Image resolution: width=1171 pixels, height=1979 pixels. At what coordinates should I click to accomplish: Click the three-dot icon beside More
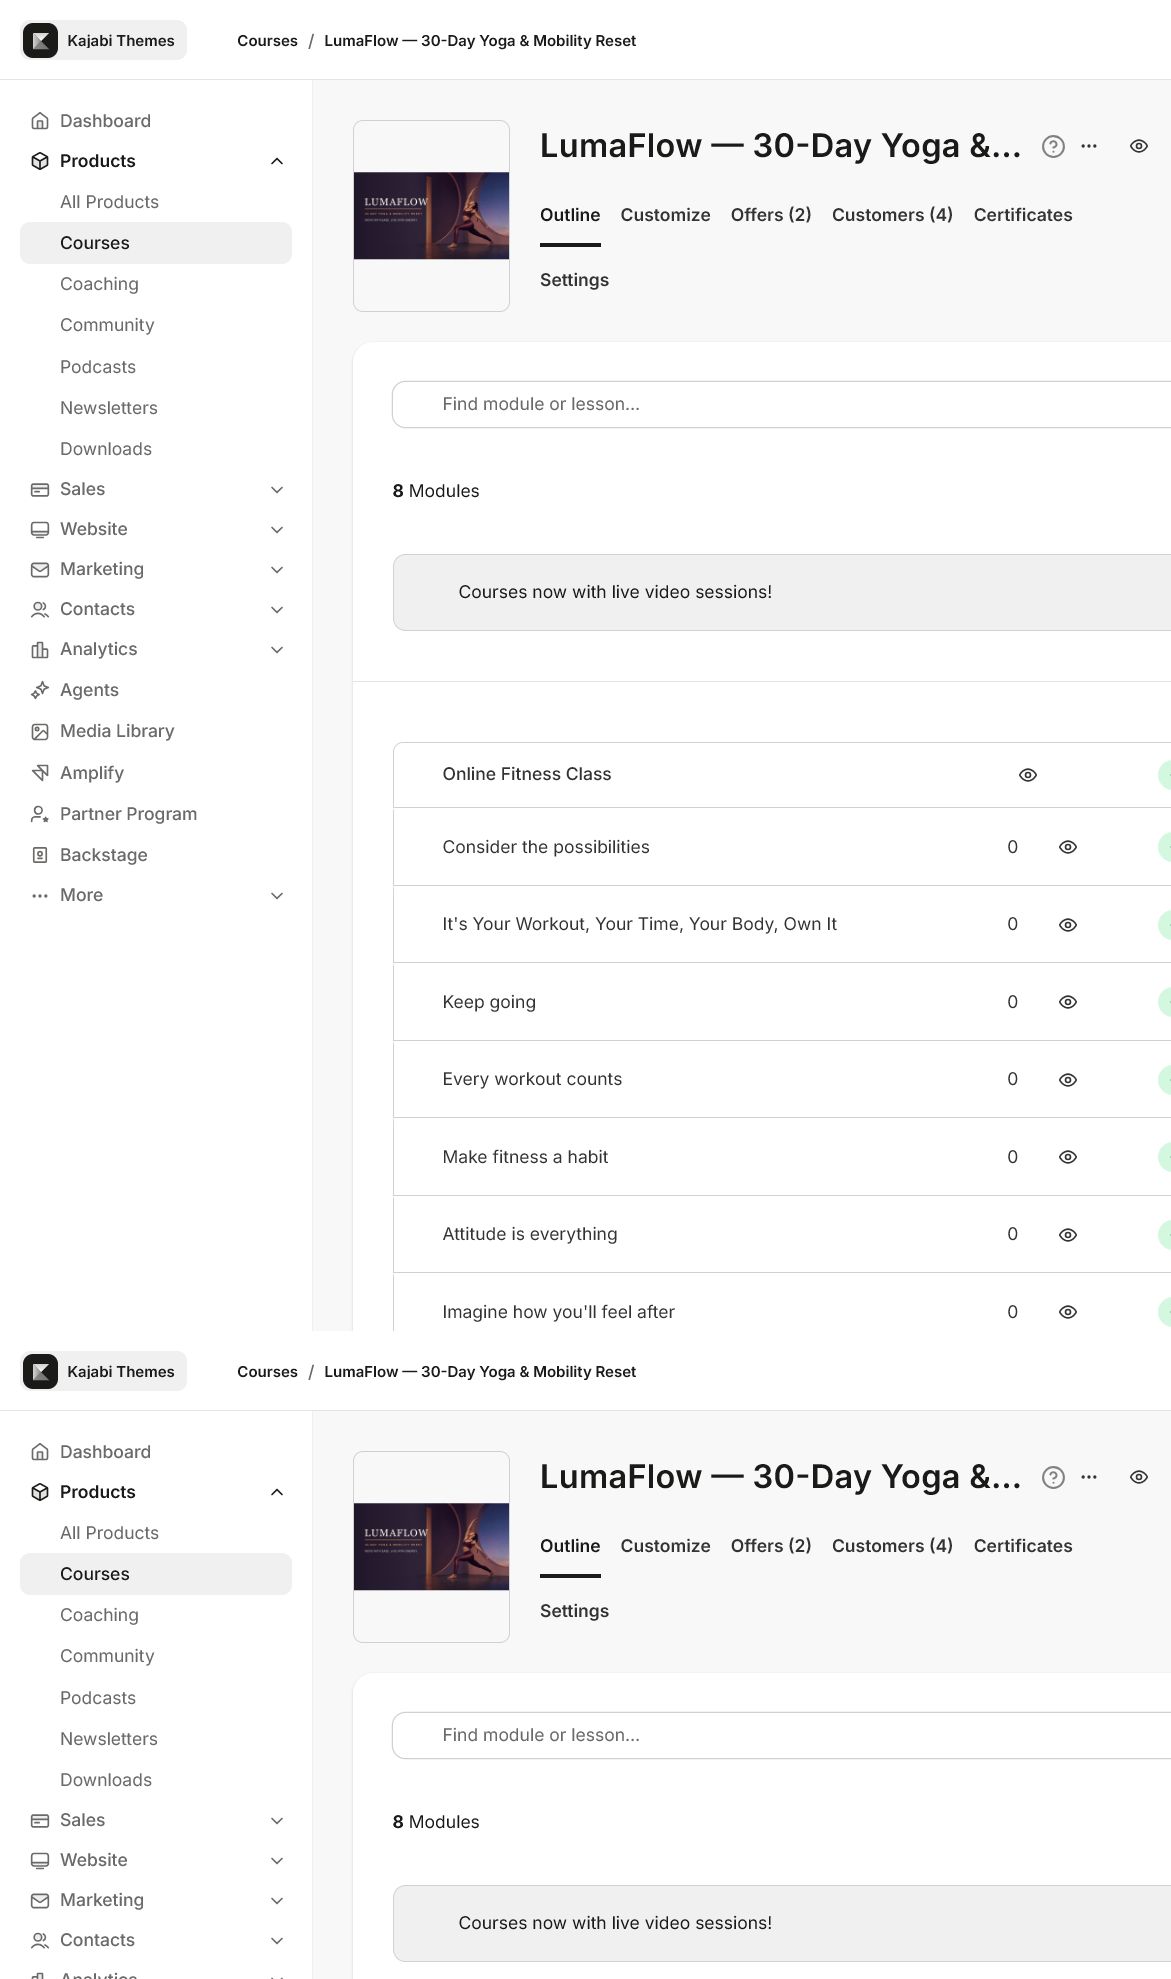(x=40, y=895)
